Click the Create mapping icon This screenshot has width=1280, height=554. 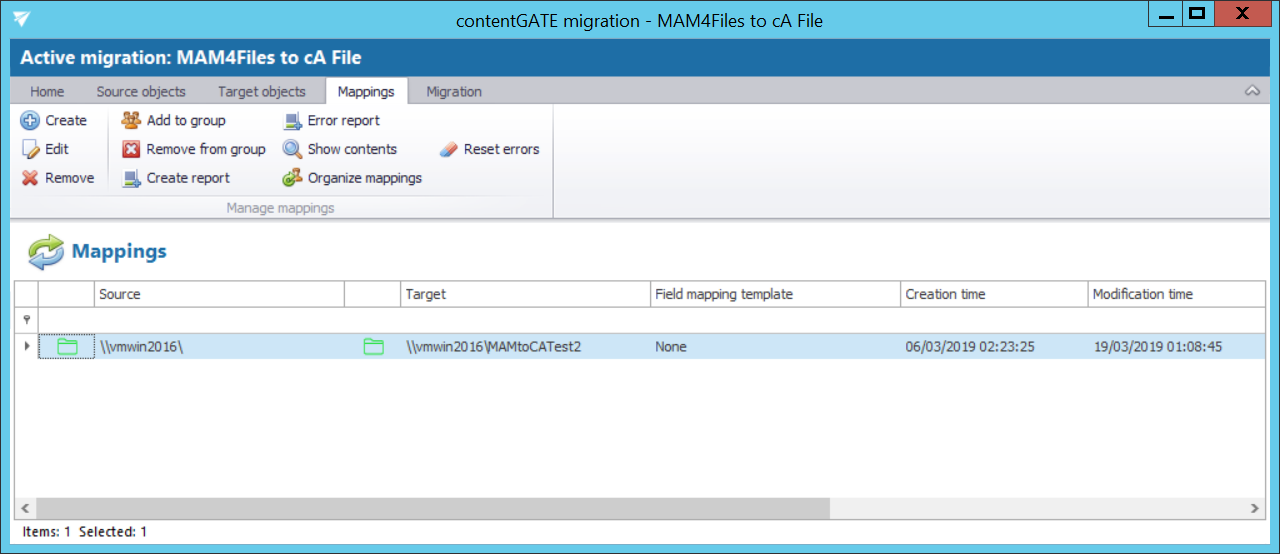coord(30,121)
